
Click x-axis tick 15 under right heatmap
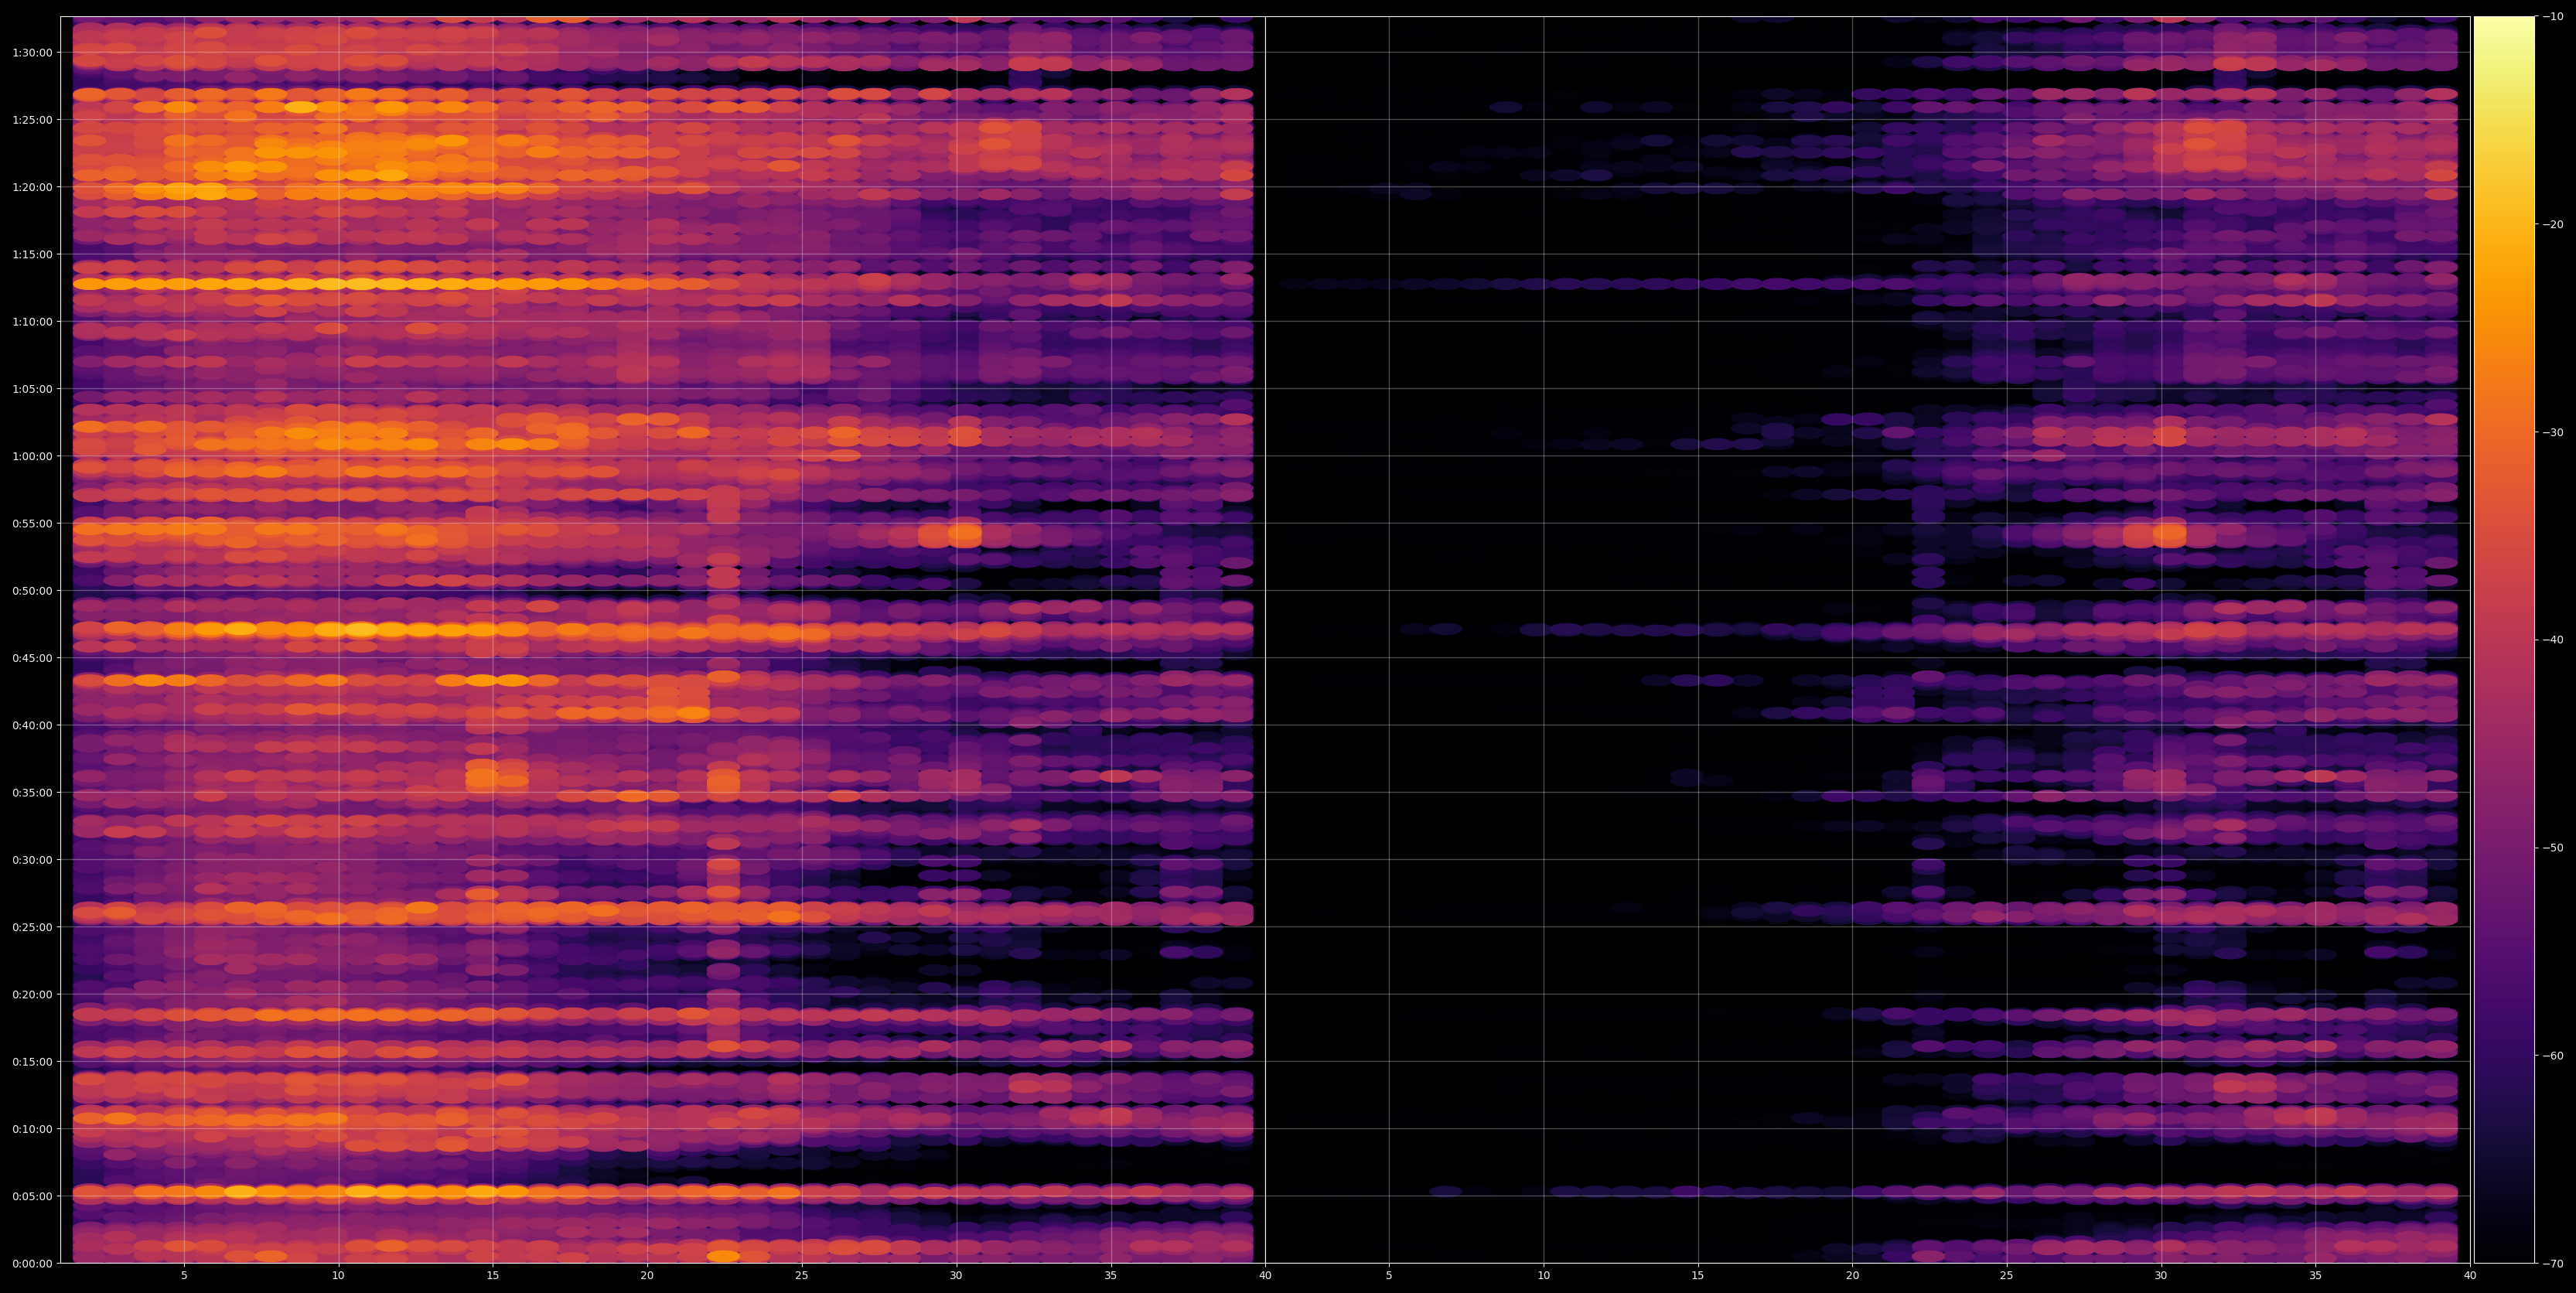(1698, 1276)
